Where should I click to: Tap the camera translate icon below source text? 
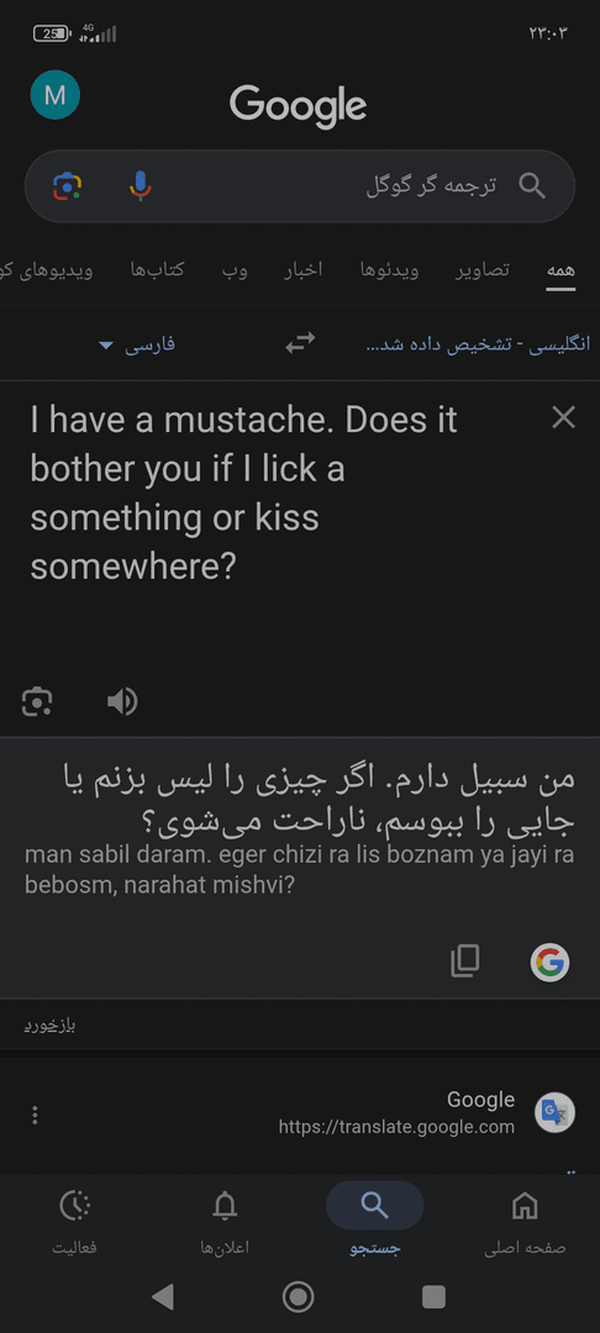(37, 702)
